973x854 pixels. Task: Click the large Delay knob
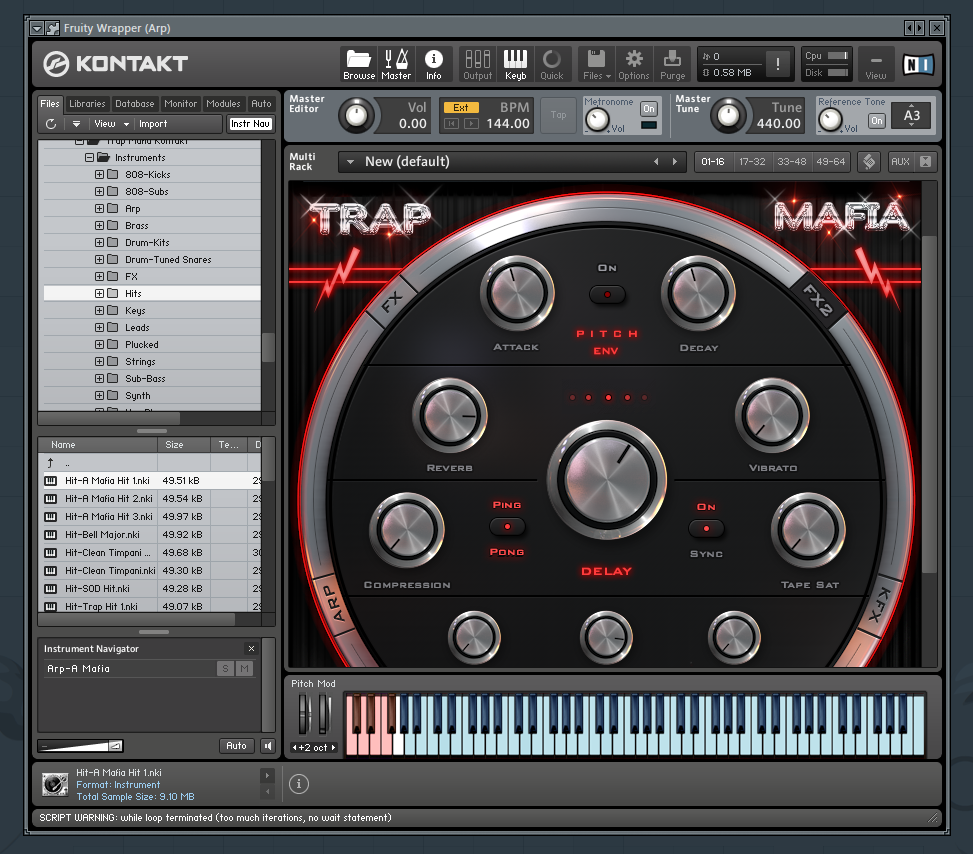[607, 480]
